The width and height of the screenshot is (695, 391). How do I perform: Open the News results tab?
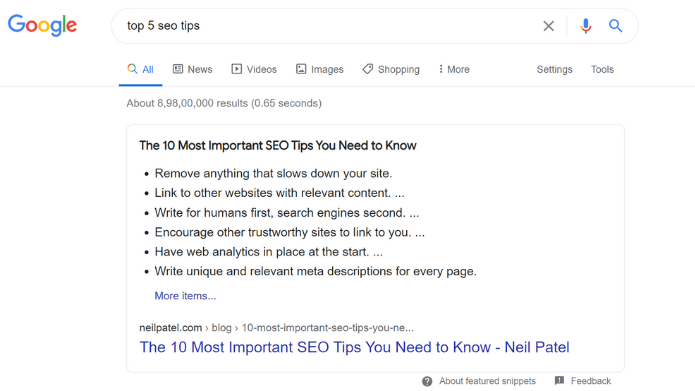tap(192, 69)
